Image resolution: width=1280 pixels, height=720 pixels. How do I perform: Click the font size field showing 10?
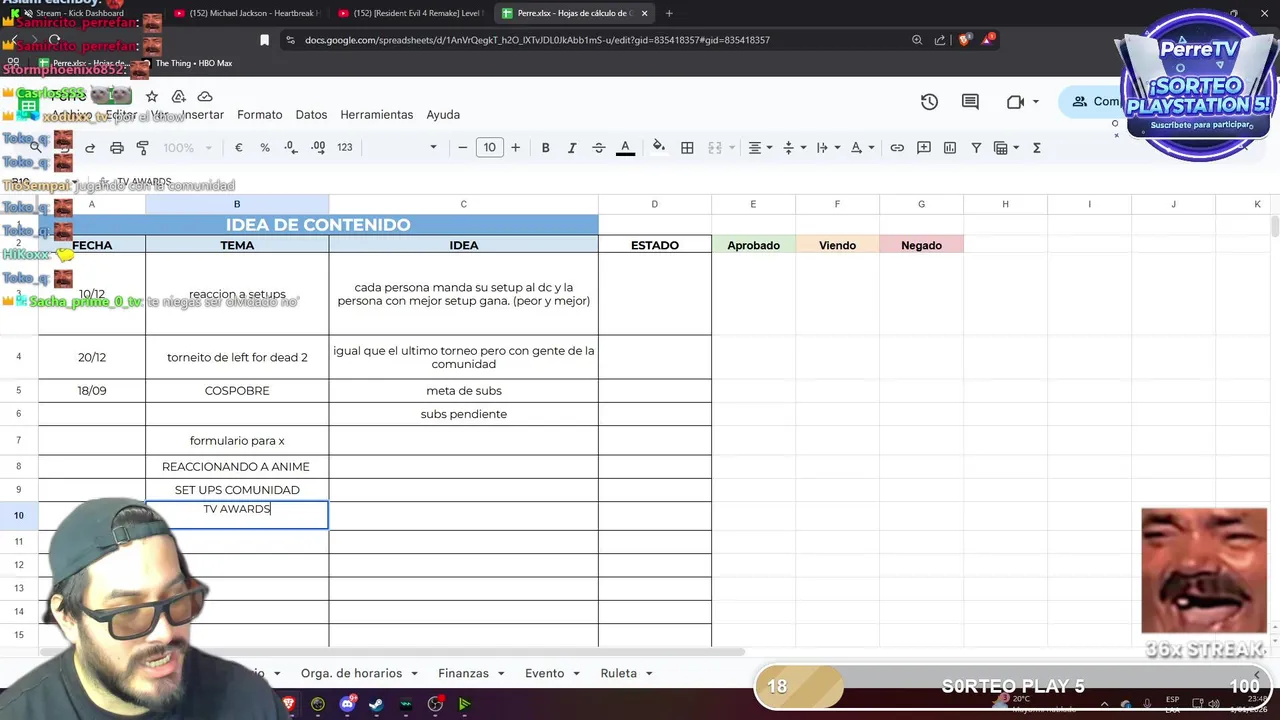489,147
